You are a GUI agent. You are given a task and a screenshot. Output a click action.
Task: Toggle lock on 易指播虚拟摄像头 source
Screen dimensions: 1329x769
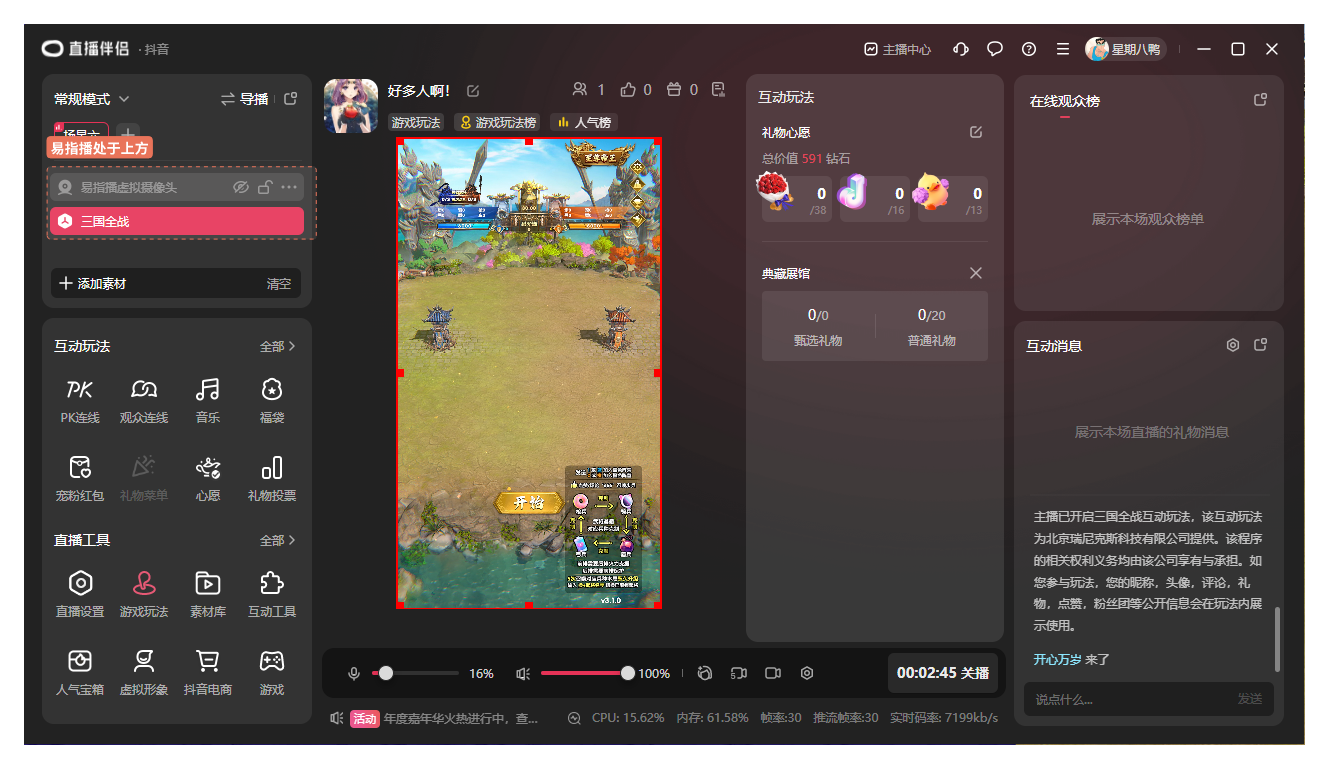[x=265, y=187]
